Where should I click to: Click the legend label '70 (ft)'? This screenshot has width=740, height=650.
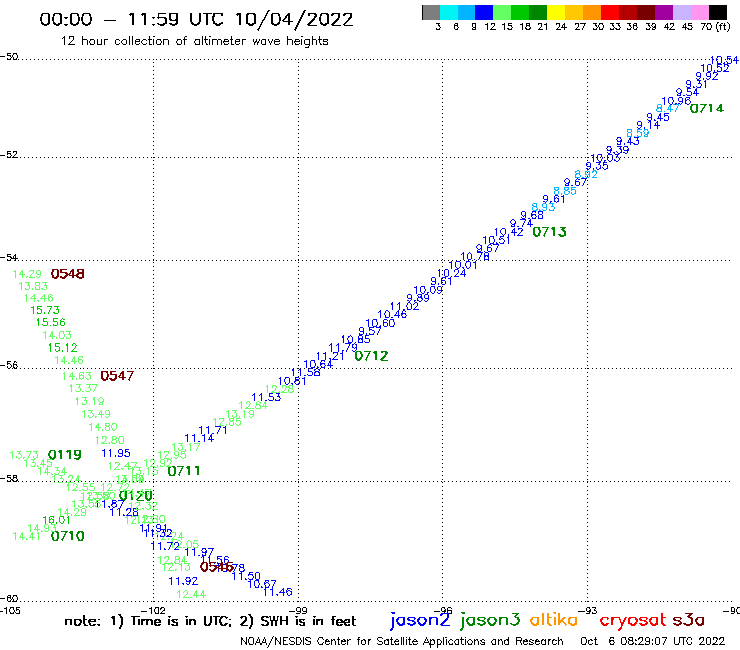click(x=715, y=27)
